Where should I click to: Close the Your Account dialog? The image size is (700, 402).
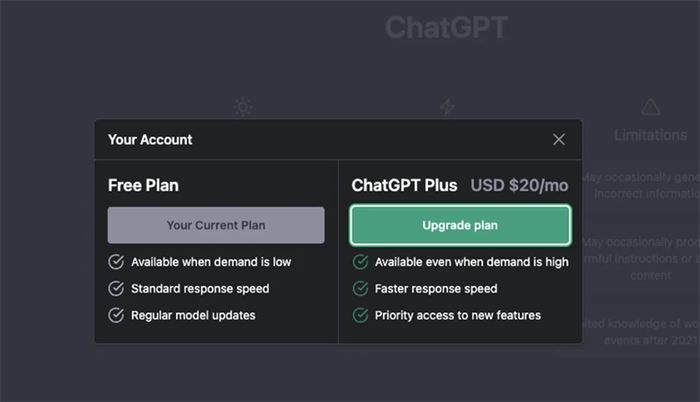click(559, 140)
